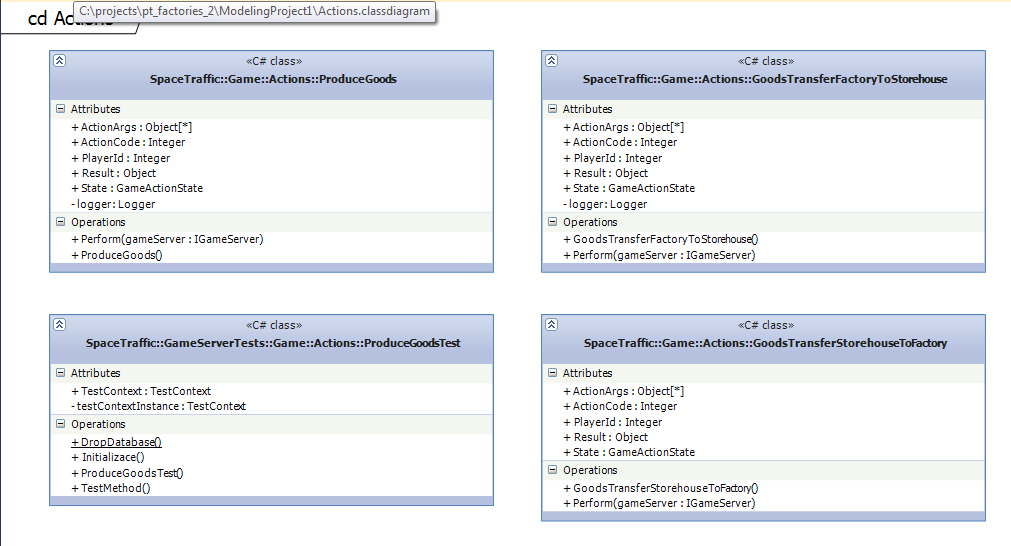The image size is (1011, 546).
Task: Select the GoodsTransferFactoryToStorehouse class title
Action: click(765, 79)
